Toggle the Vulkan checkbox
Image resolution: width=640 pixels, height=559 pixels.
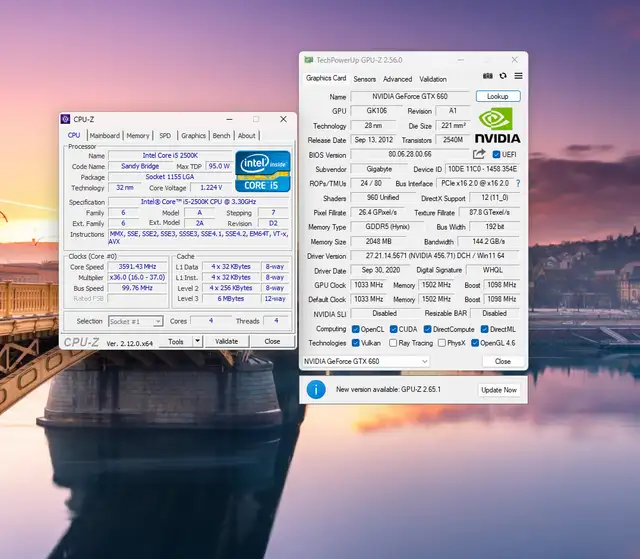tap(356, 343)
